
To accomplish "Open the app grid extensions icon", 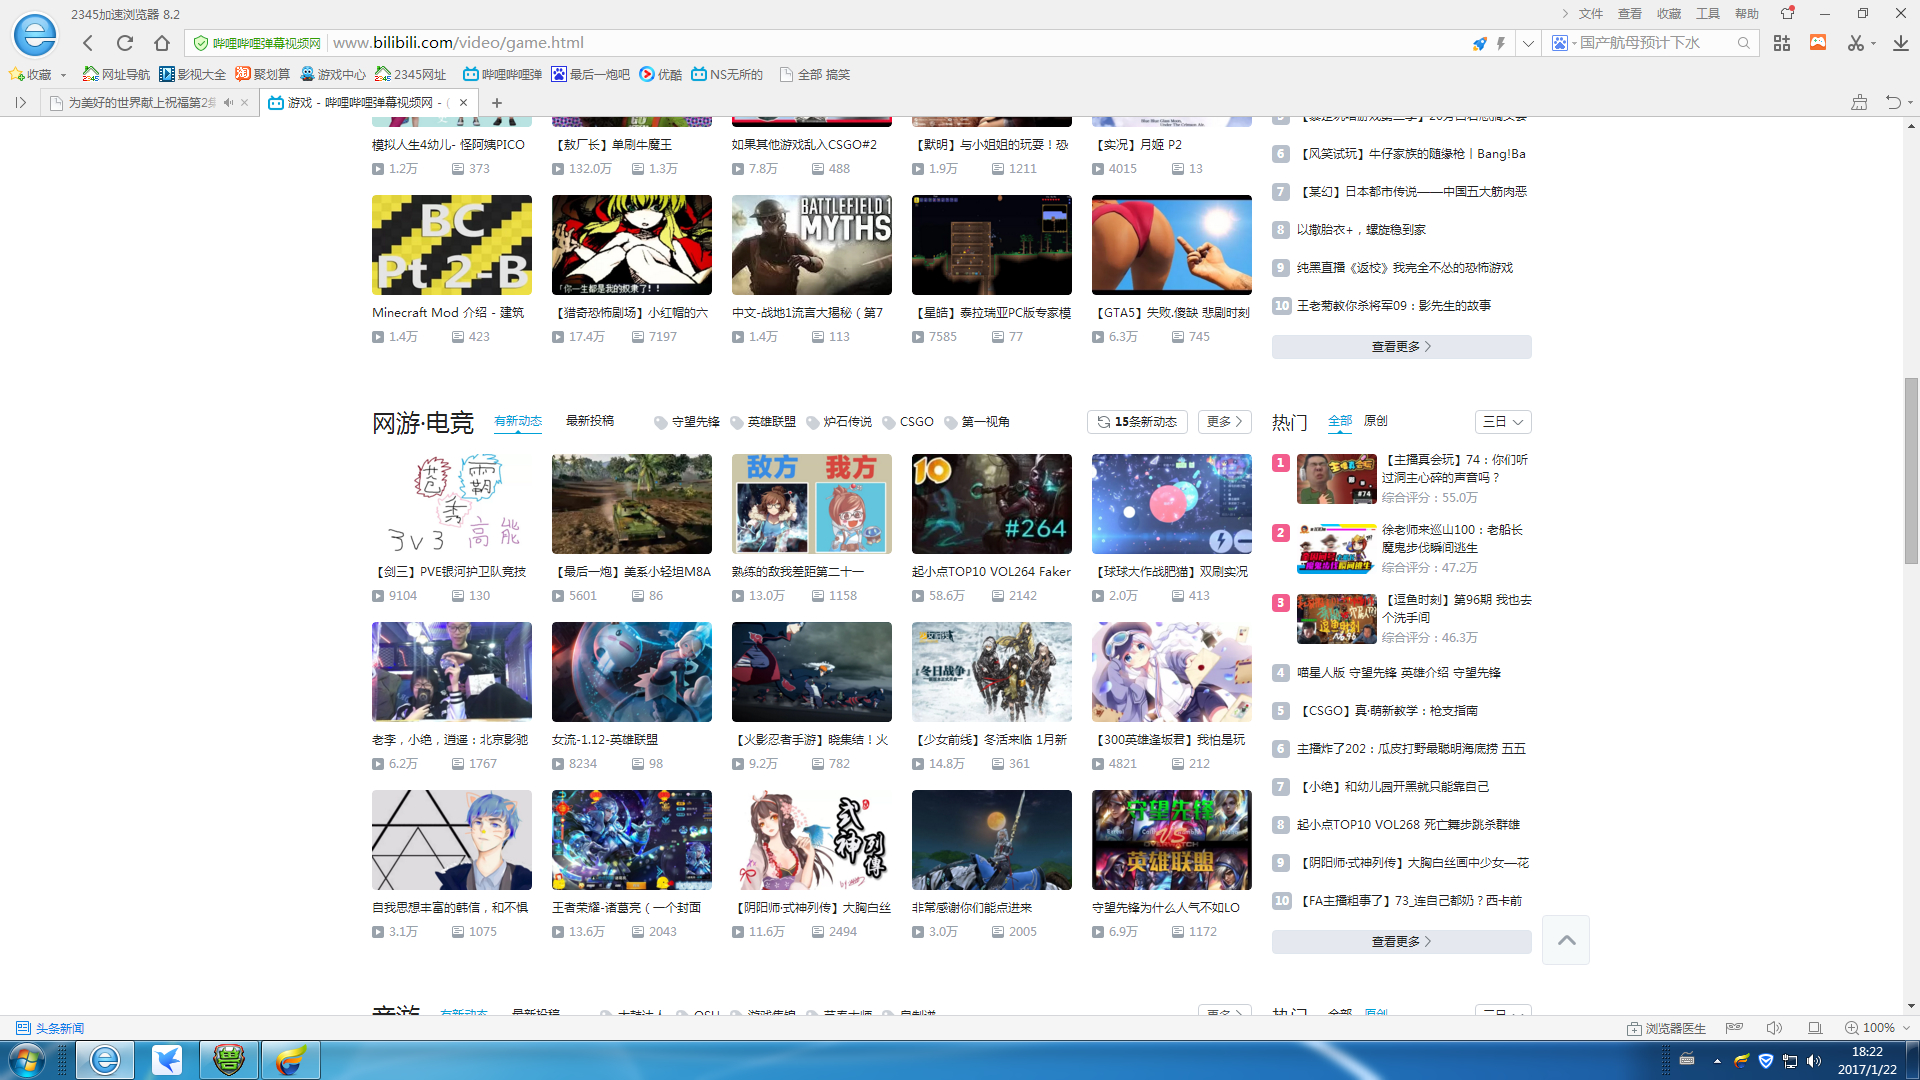I will point(1782,43).
